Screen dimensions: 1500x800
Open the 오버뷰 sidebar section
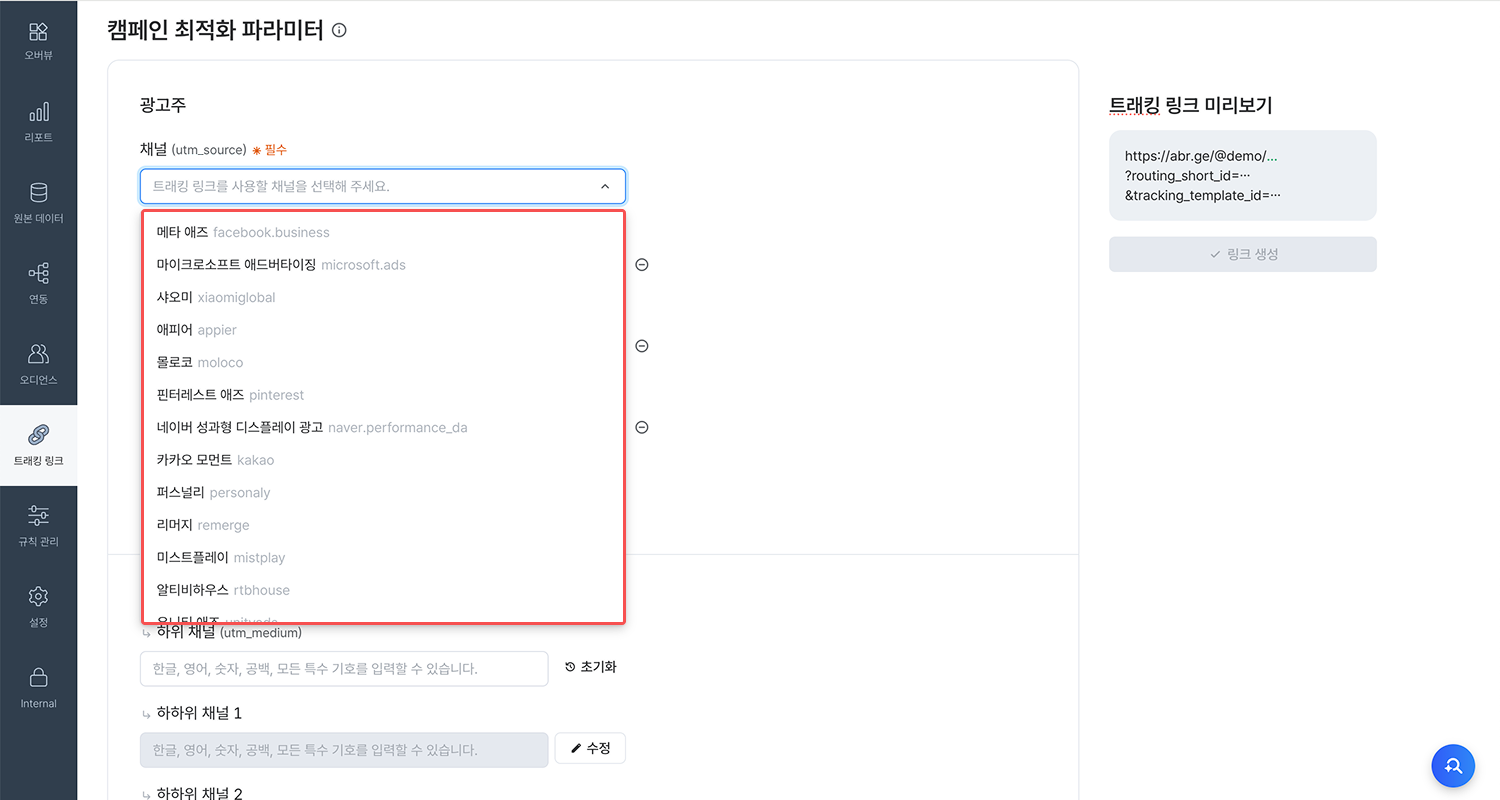click(38, 41)
